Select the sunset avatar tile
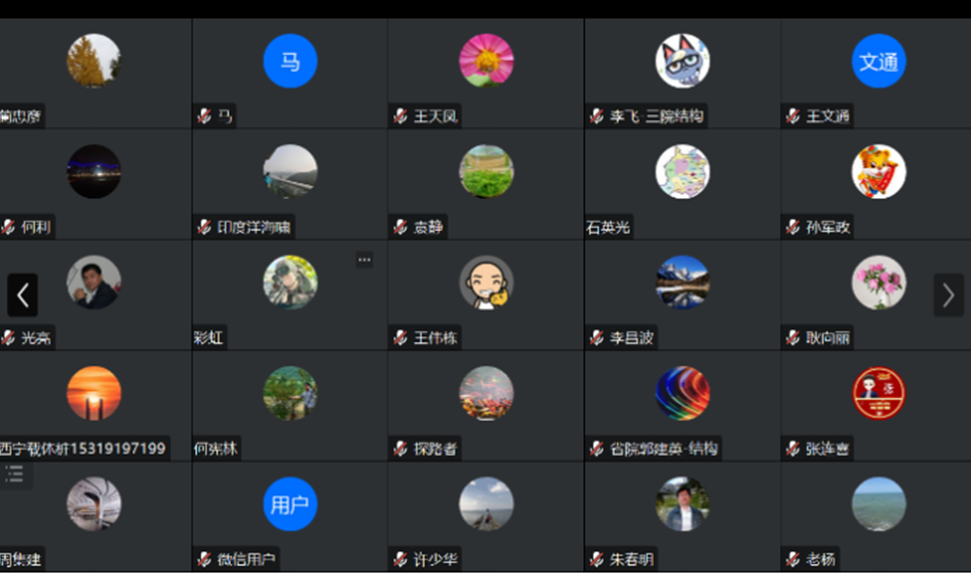This screenshot has width=971, height=573. tap(94, 393)
